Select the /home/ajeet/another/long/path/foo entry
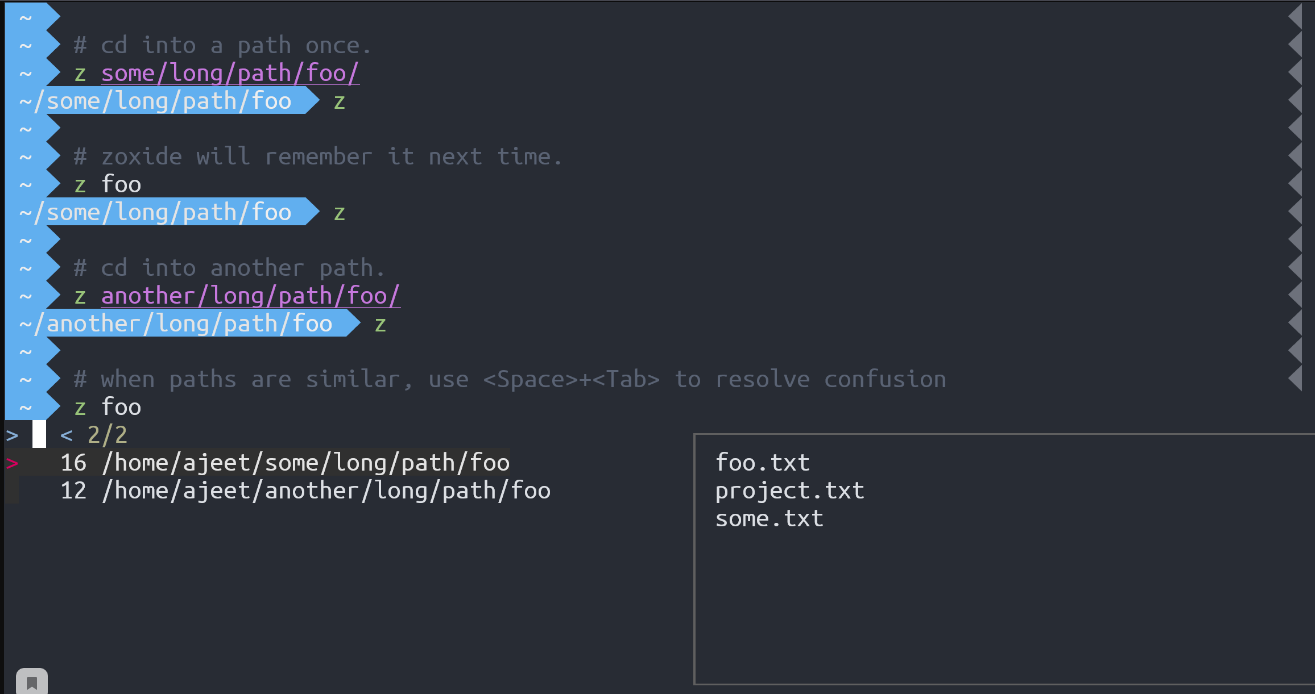The height and width of the screenshot is (694, 1315). click(x=325, y=491)
